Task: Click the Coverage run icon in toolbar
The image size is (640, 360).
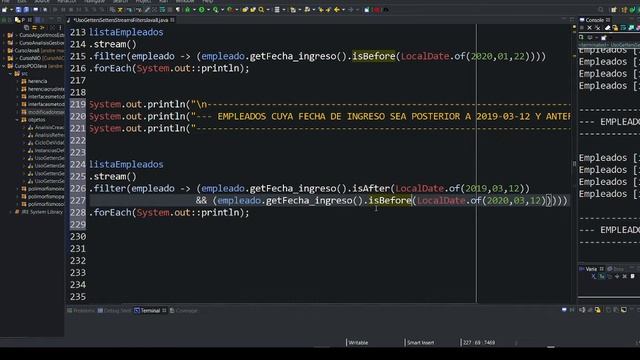Action: point(216,9)
